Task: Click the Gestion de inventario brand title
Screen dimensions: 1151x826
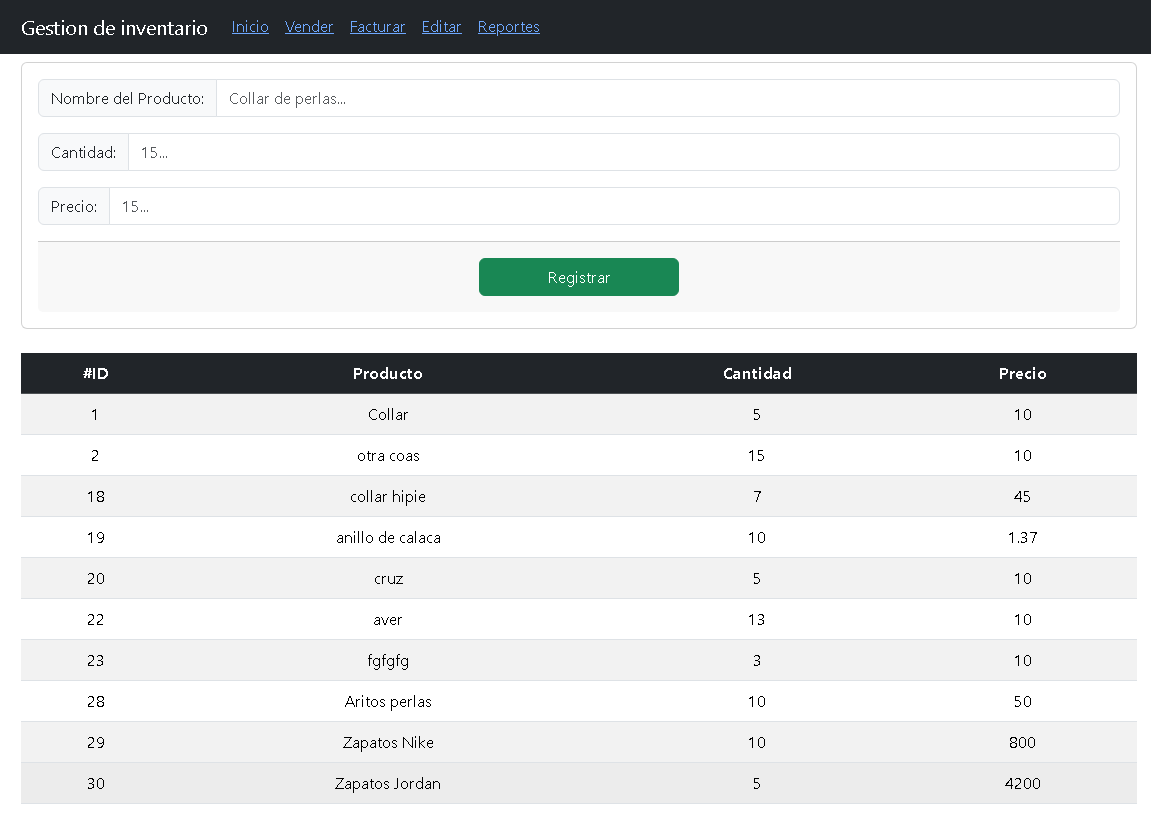Action: click(115, 28)
